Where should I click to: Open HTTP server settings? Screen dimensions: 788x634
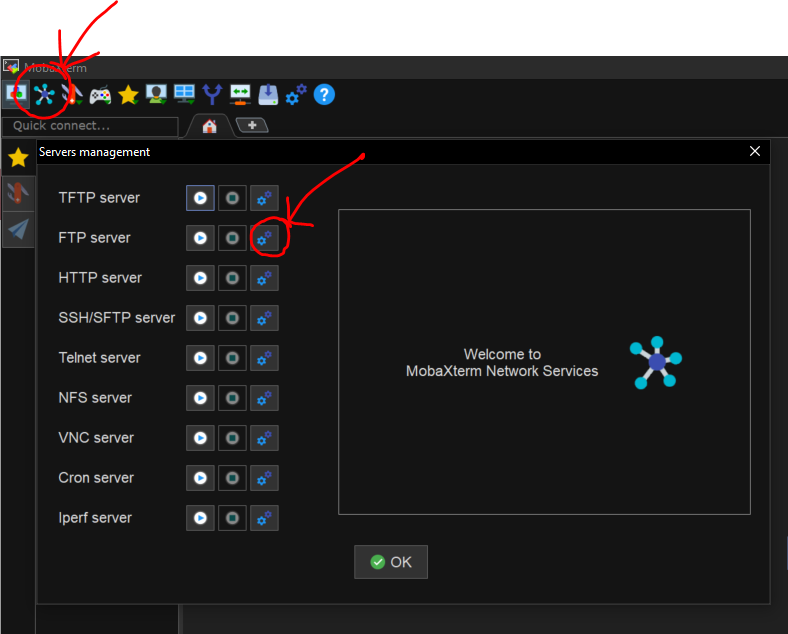click(264, 278)
